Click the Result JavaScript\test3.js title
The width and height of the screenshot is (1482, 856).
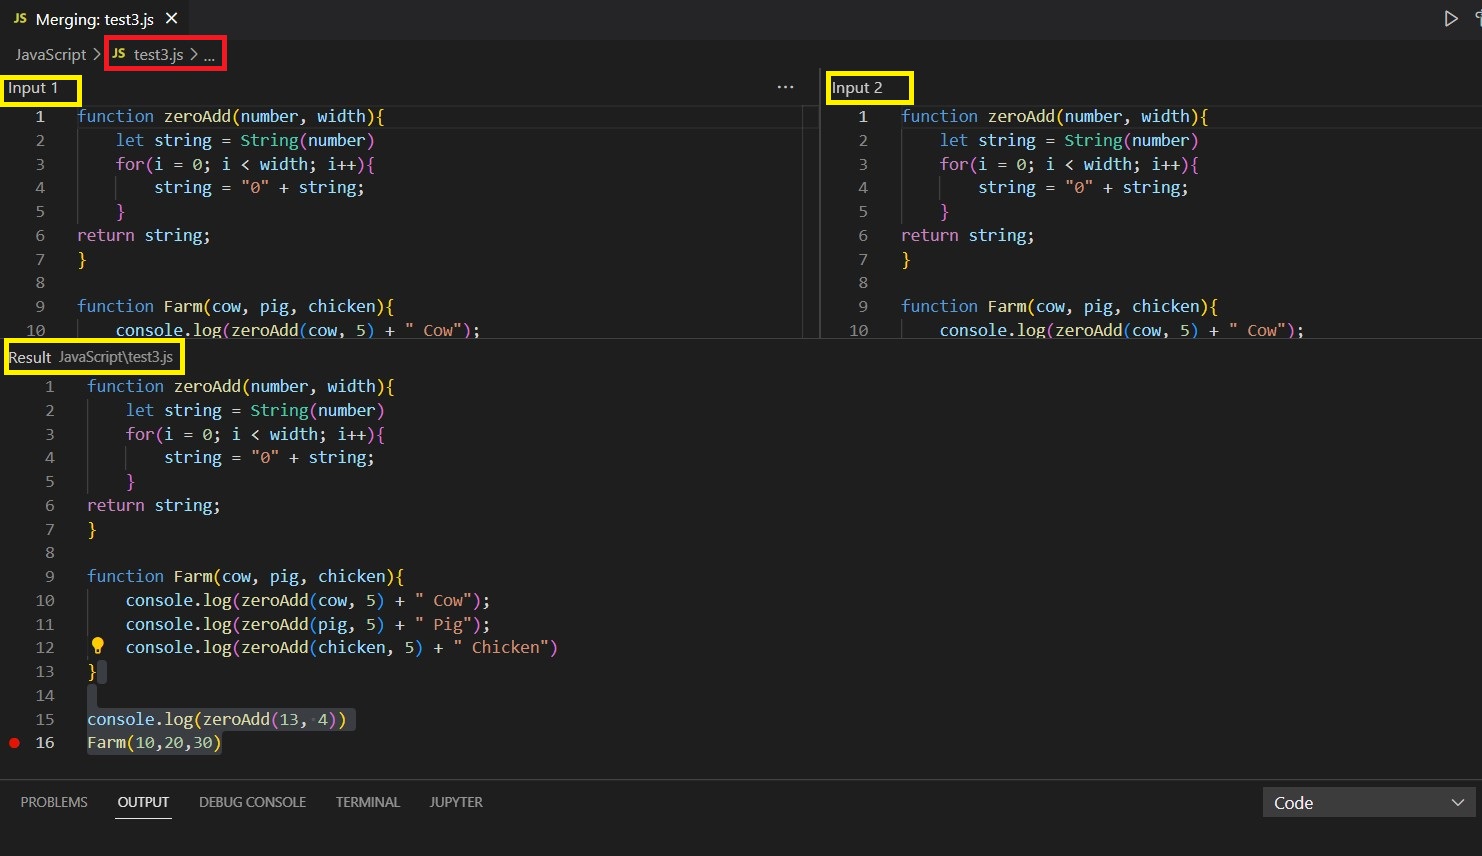[91, 357]
